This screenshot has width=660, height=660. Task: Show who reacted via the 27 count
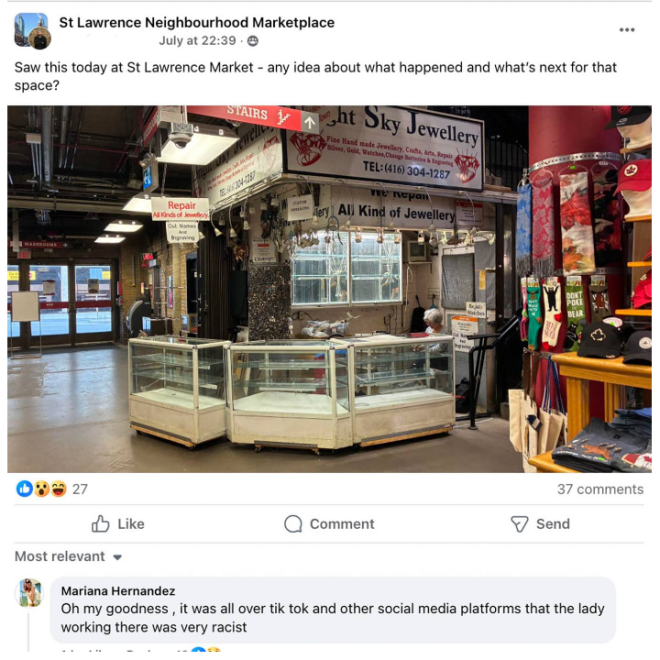pyautogui.click(x=80, y=489)
